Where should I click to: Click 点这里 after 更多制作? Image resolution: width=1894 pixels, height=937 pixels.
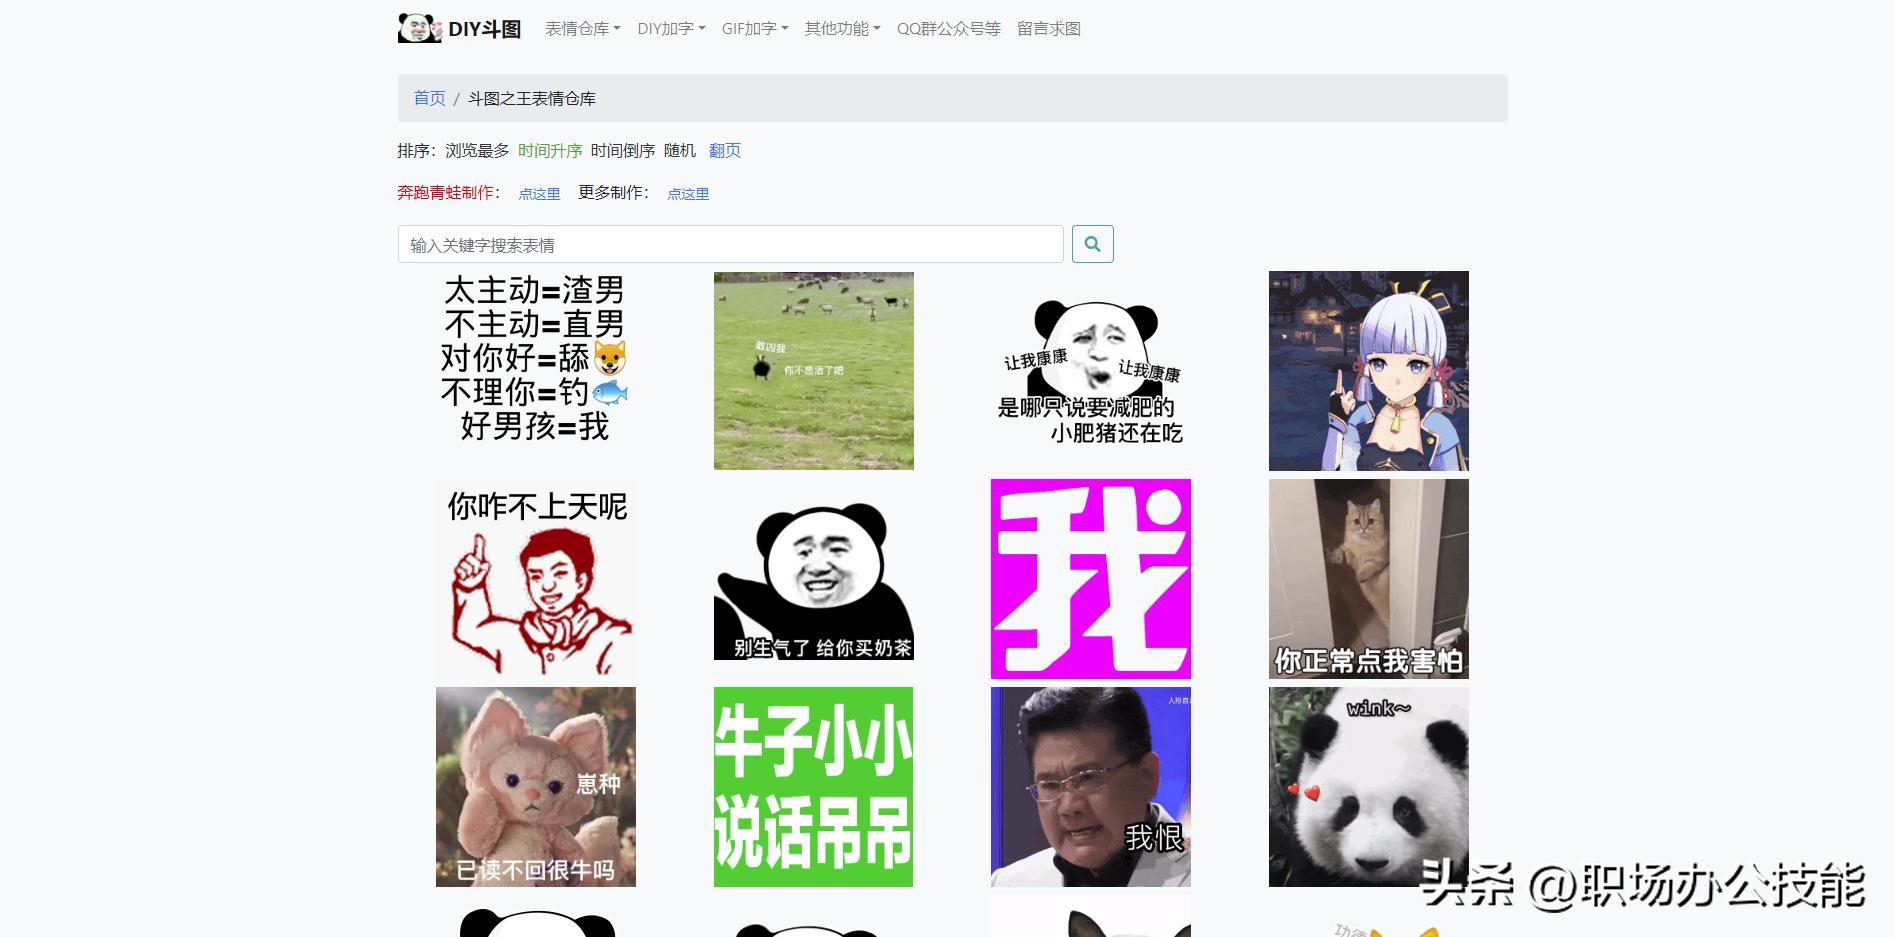(x=688, y=193)
